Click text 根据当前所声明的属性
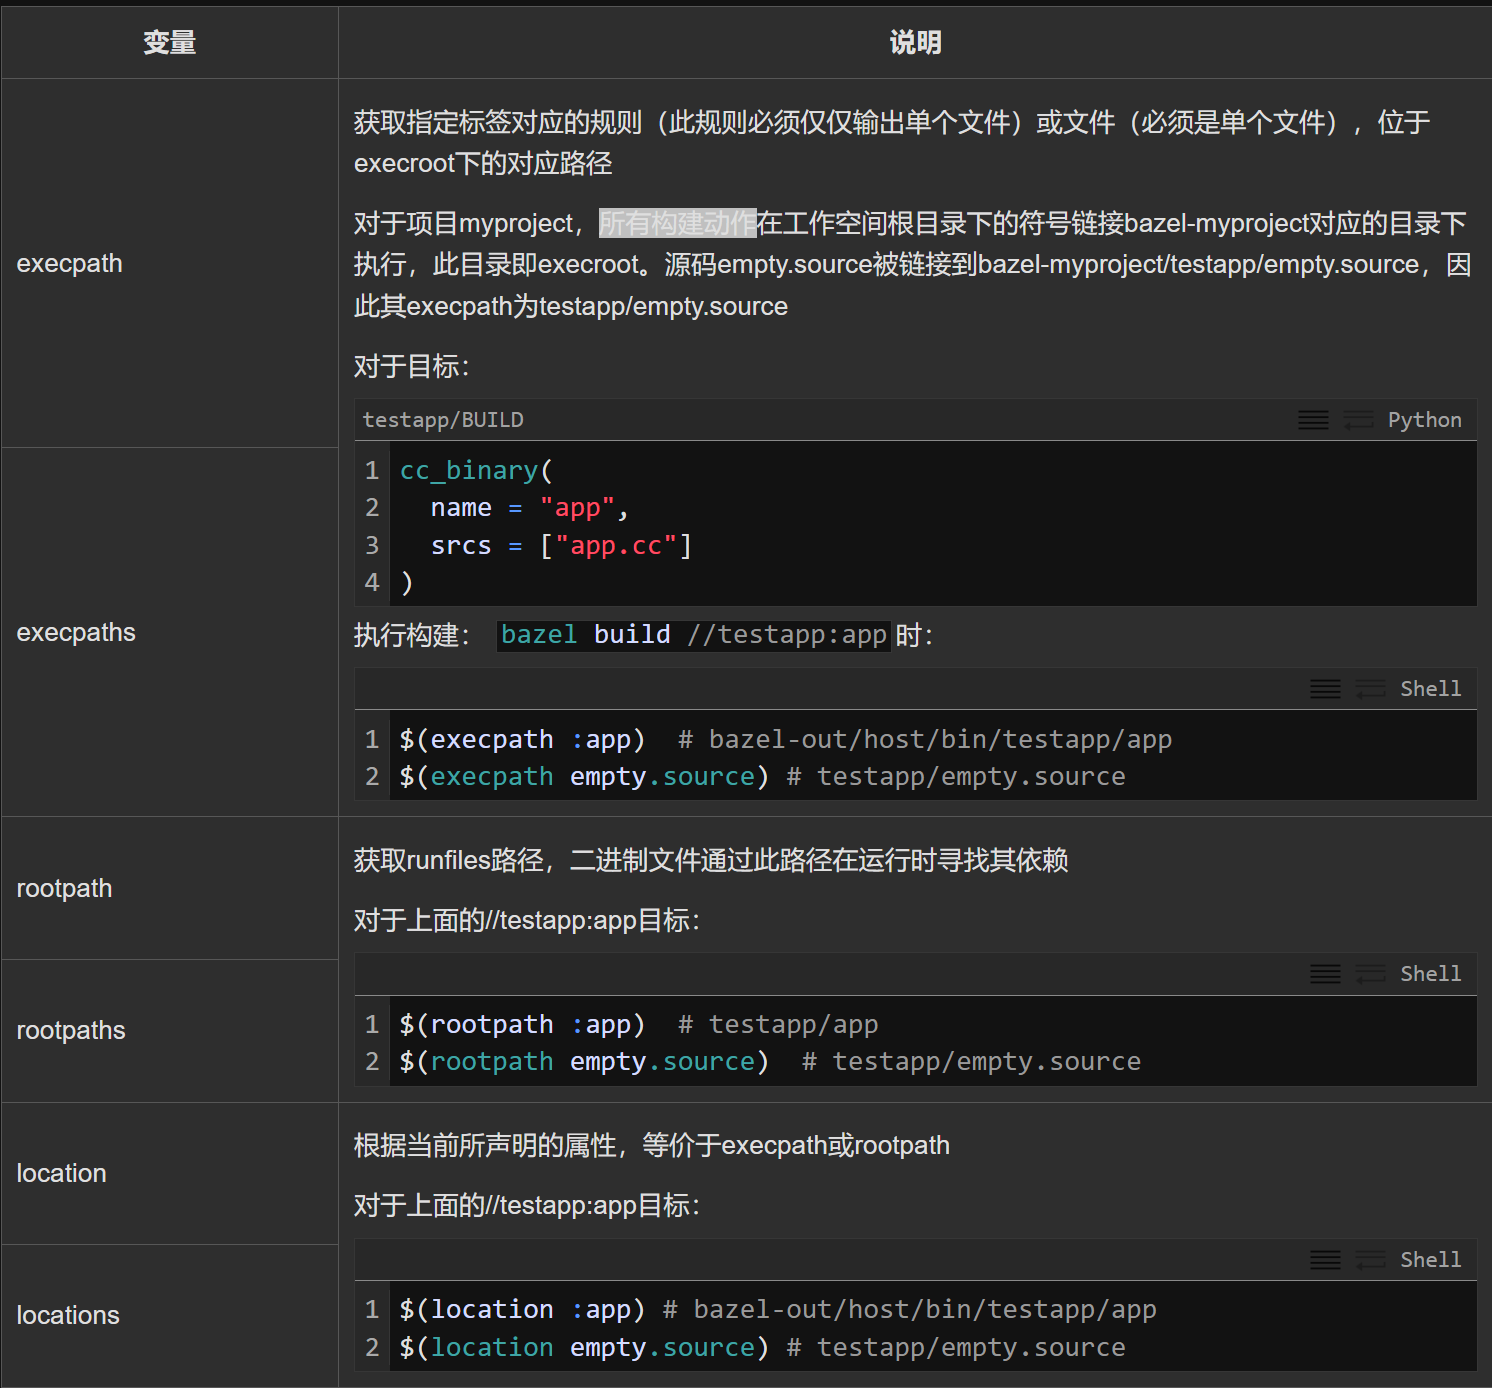The image size is (1492, 1388). 652,1145
